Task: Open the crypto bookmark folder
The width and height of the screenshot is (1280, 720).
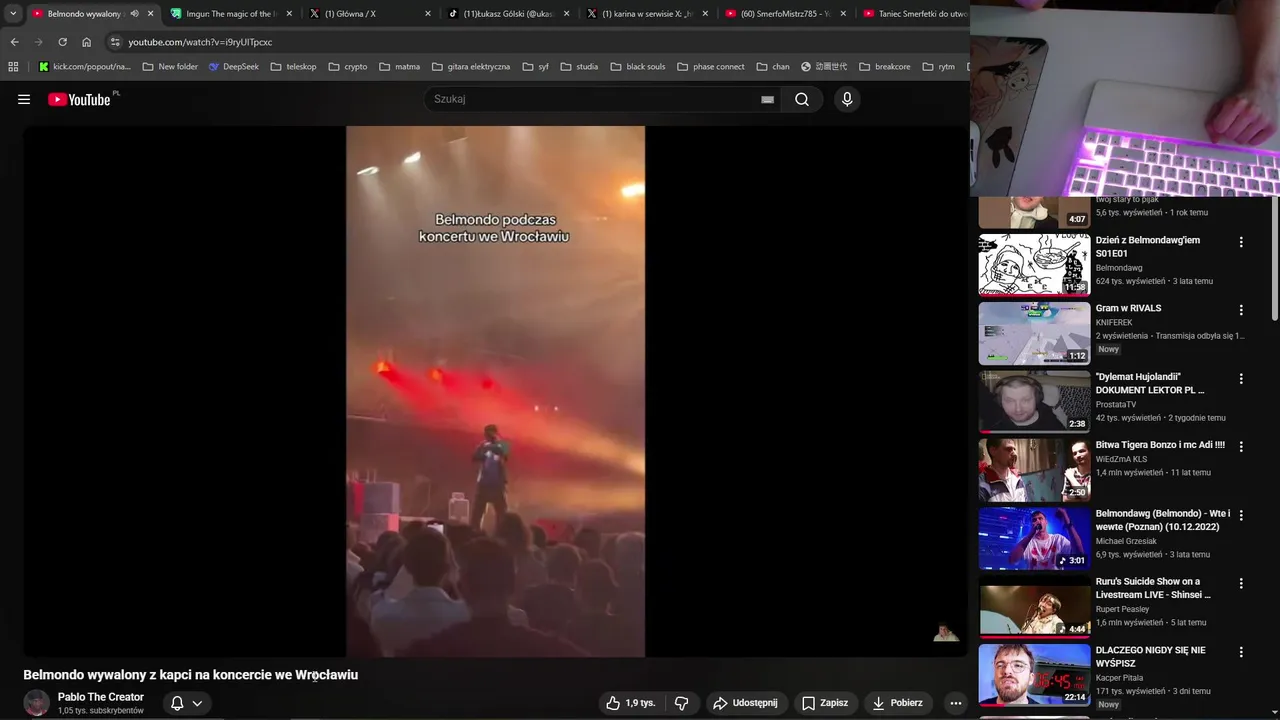Action: tap(348, 67)
